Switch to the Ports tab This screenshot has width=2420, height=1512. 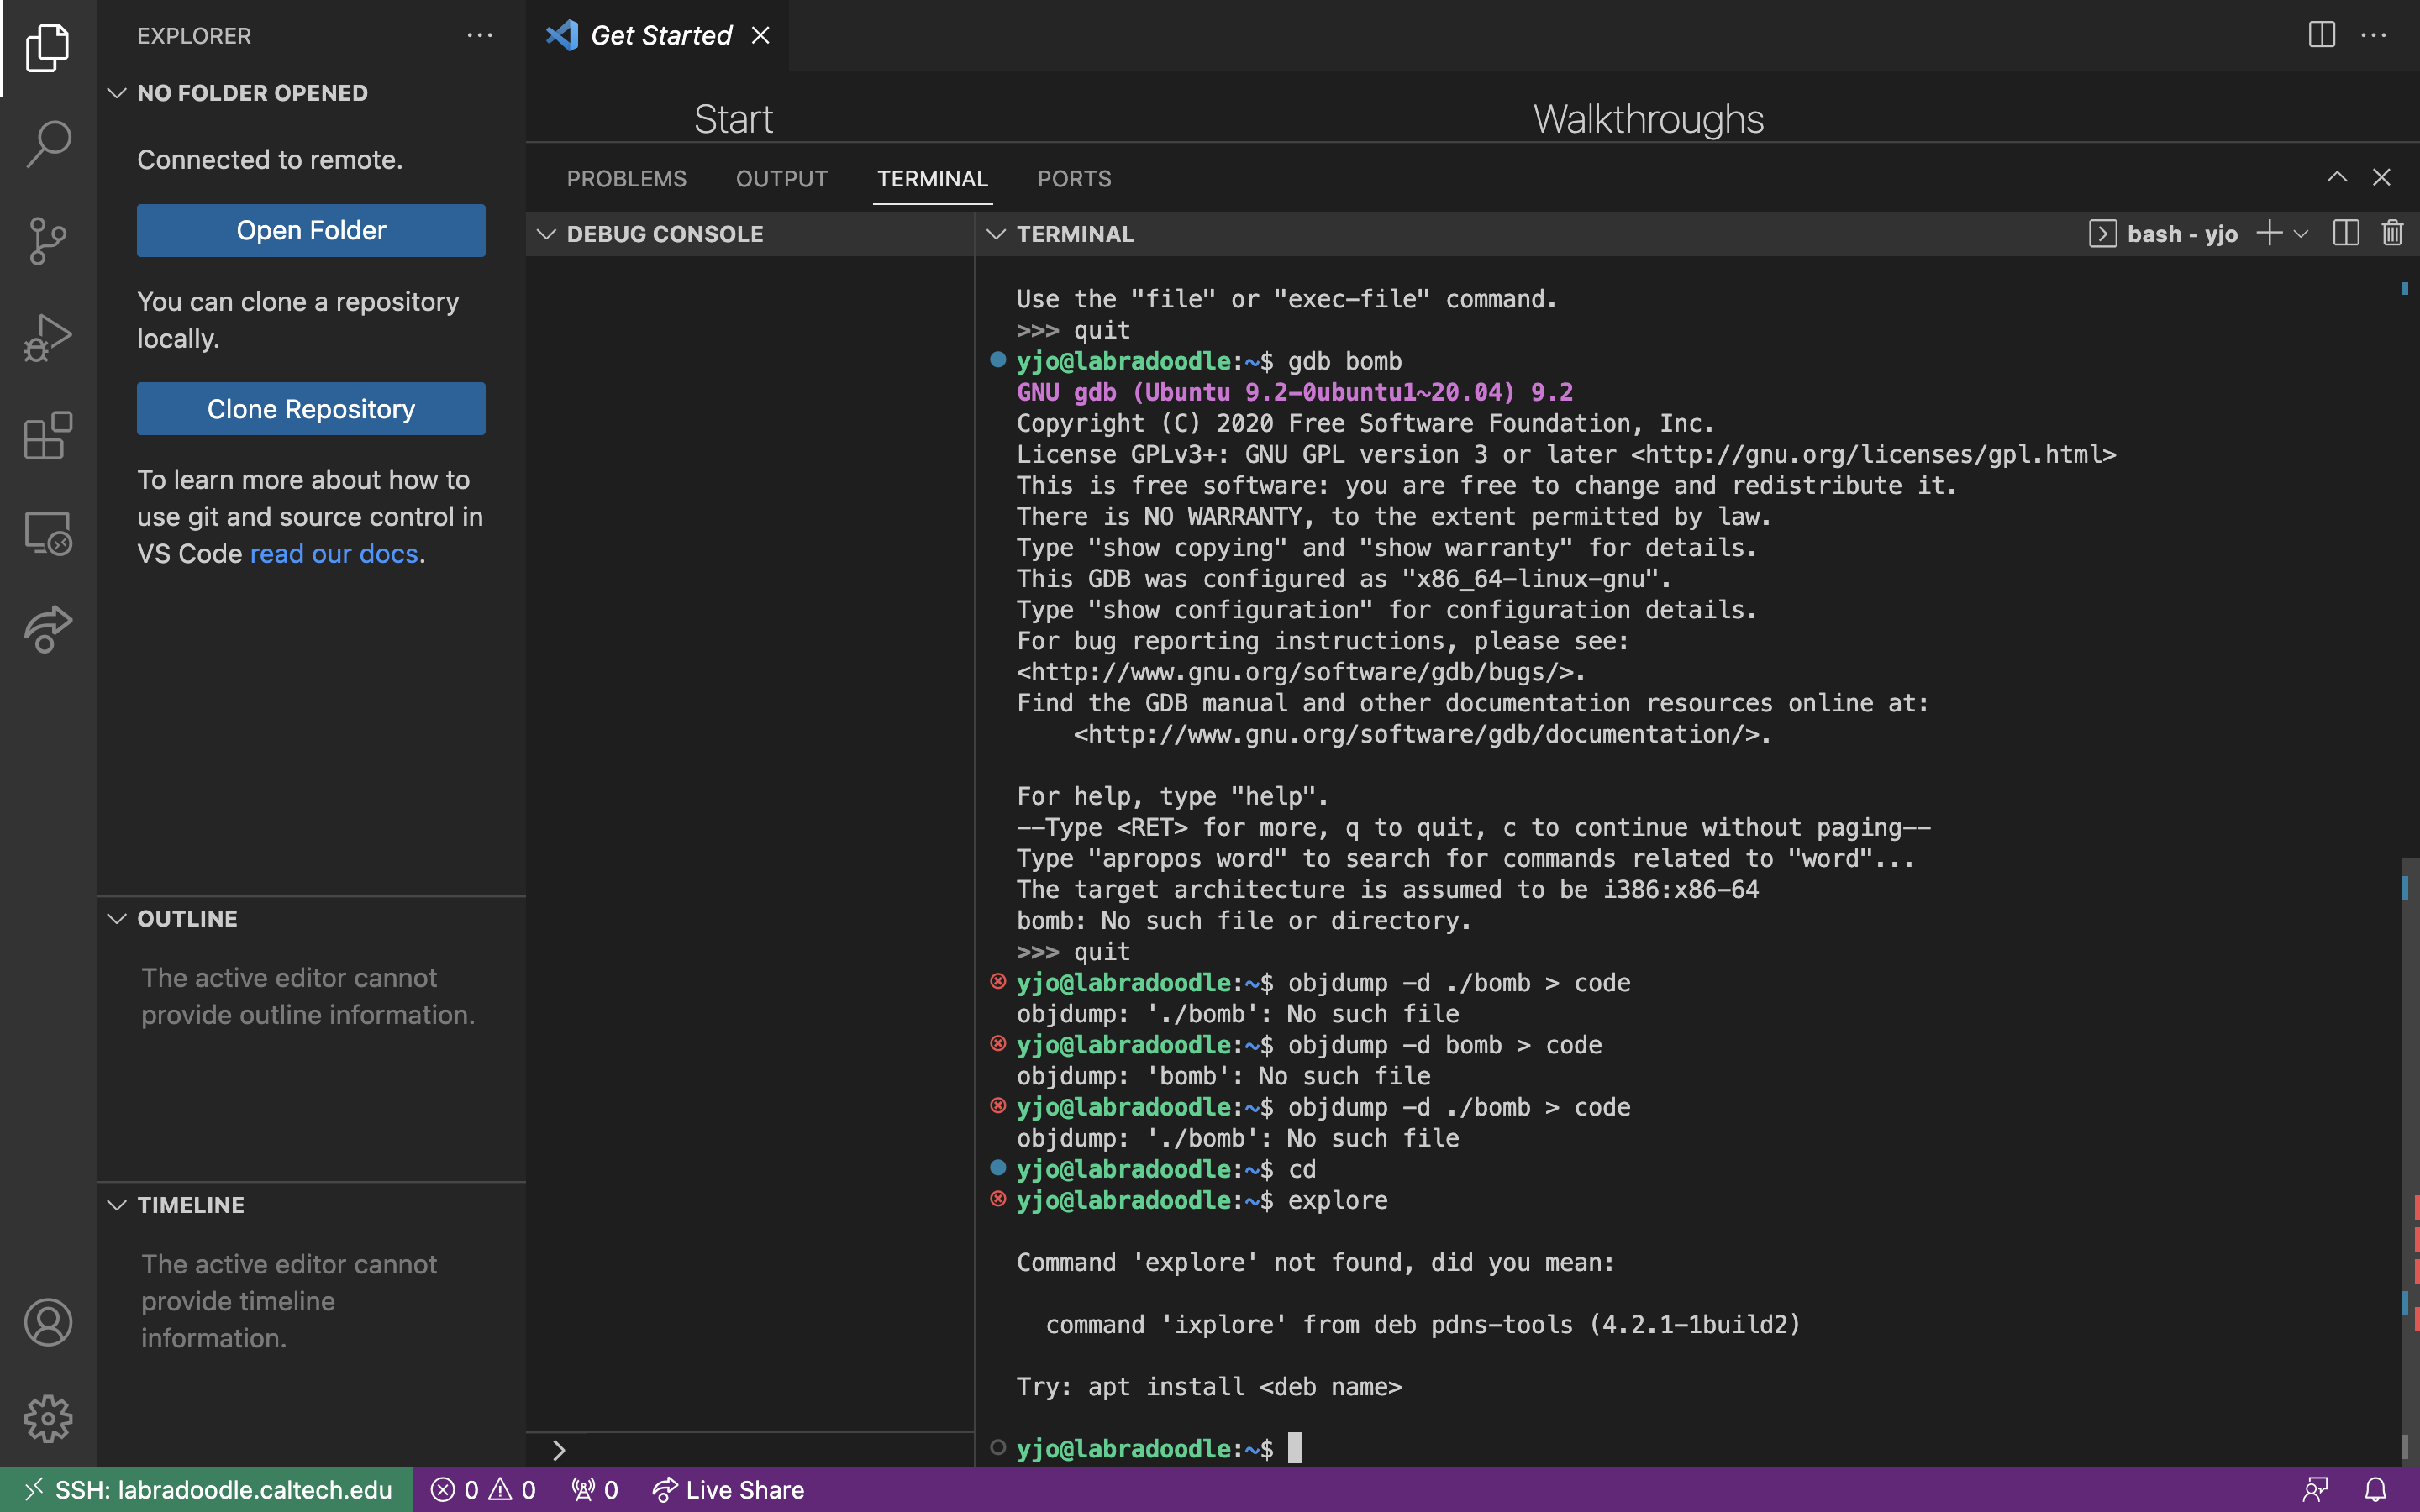coord(1074,179)
